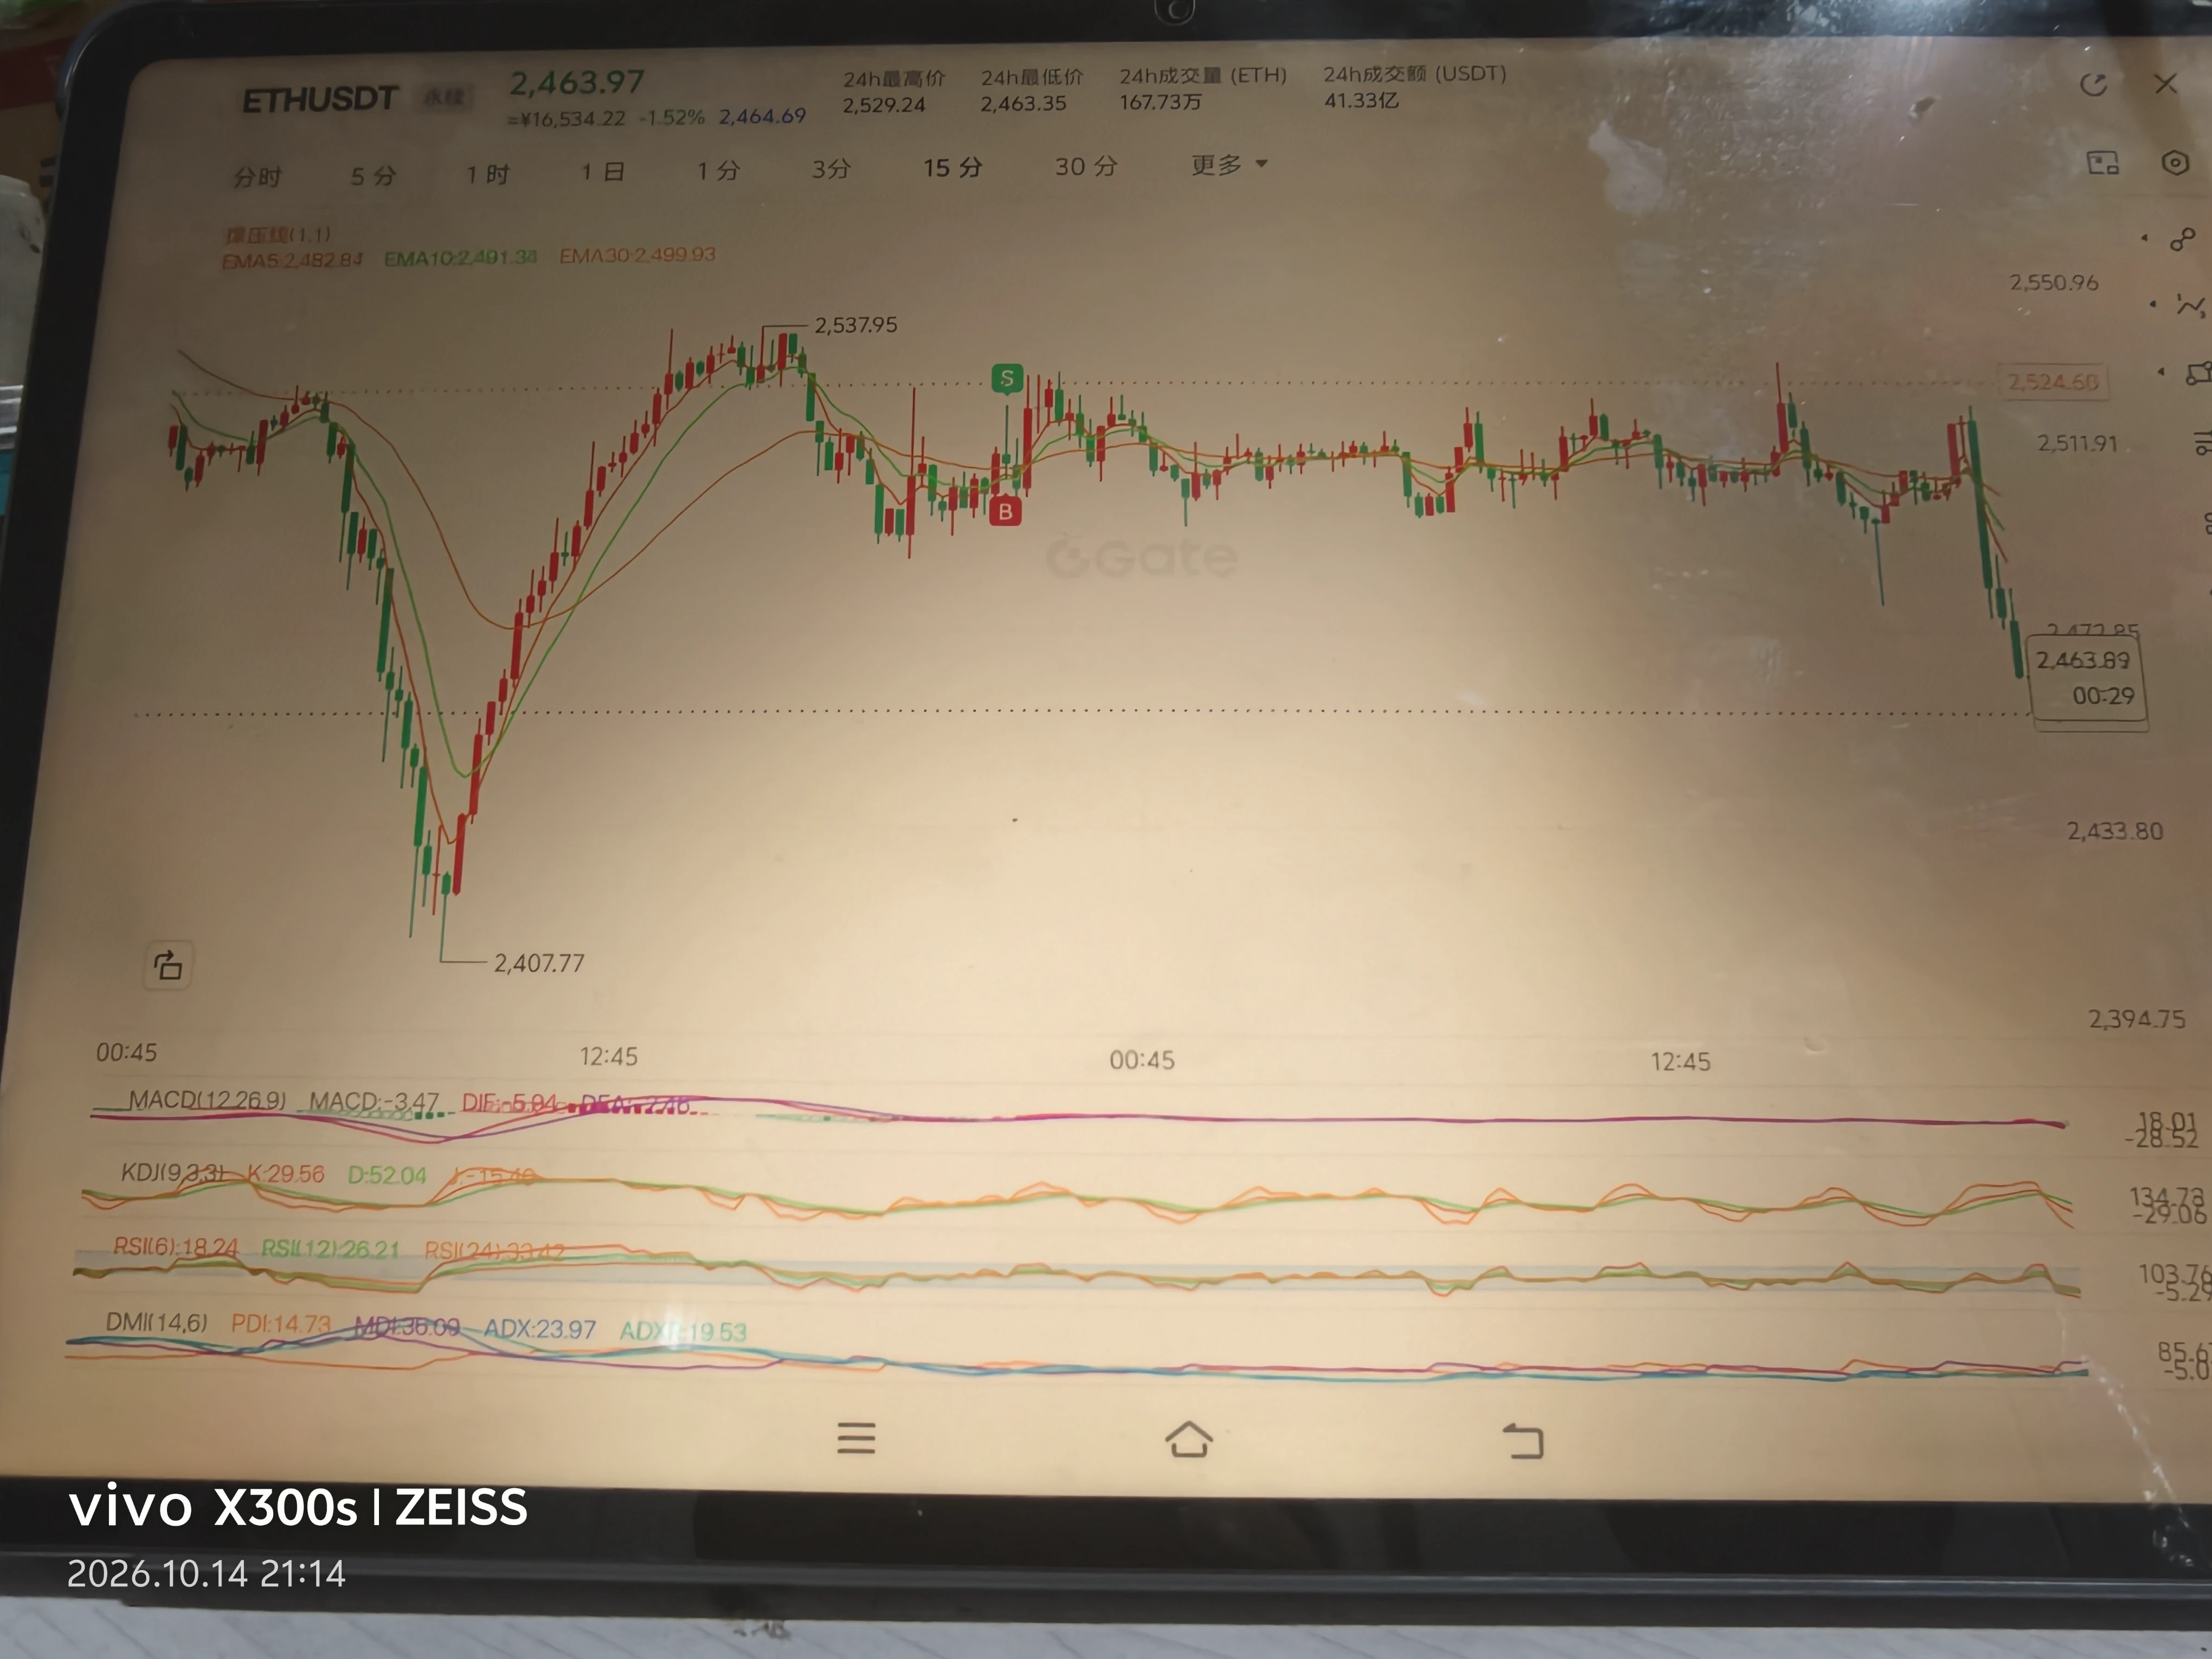Tap the green S sell marker
This screenshot has height=1659, width=2212.
1007,378
